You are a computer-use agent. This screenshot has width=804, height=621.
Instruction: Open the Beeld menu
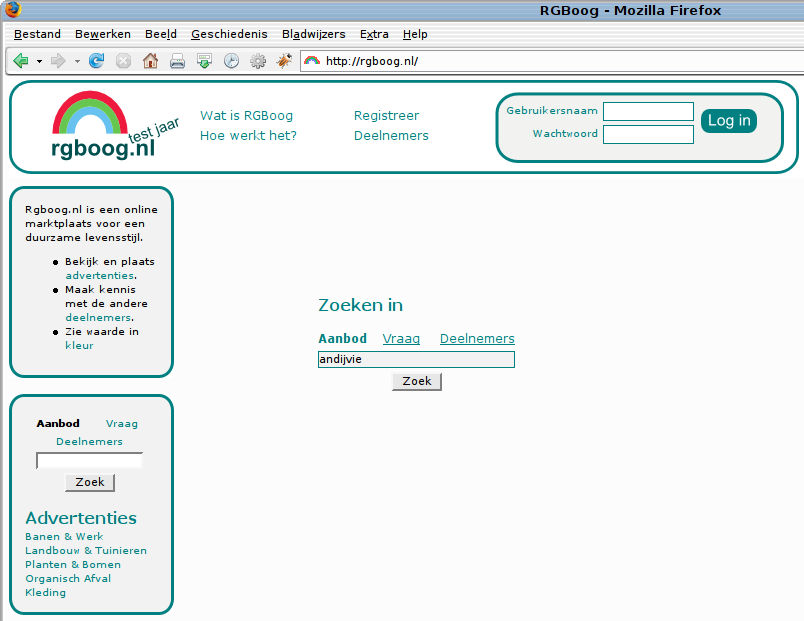161,34
